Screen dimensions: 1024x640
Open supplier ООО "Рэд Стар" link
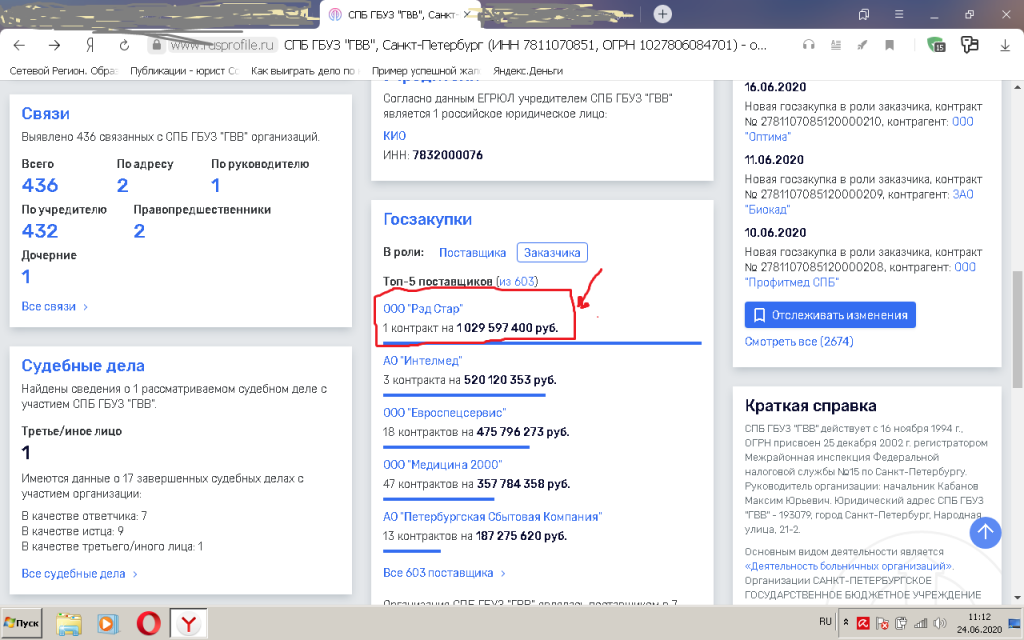(x=423, y=309)
